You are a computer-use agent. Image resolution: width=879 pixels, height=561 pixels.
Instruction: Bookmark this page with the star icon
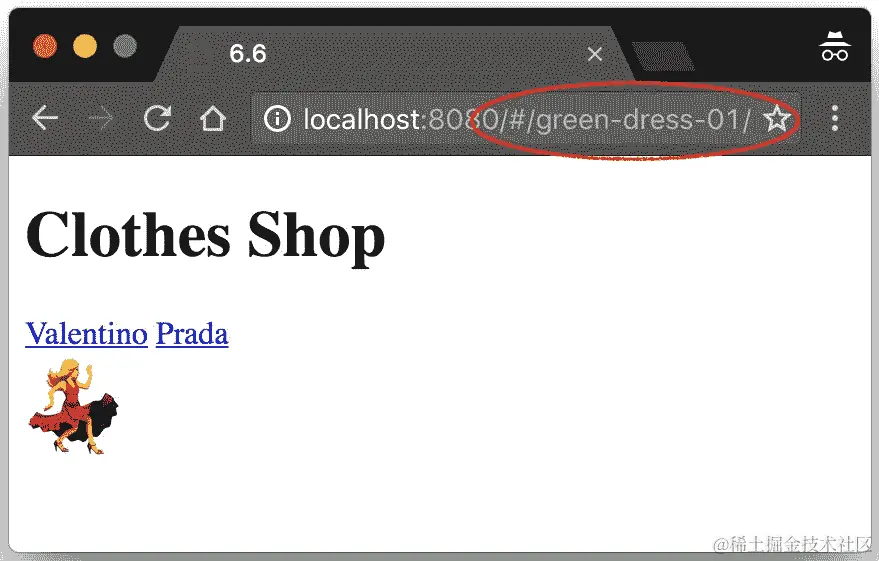coord(777,119)
